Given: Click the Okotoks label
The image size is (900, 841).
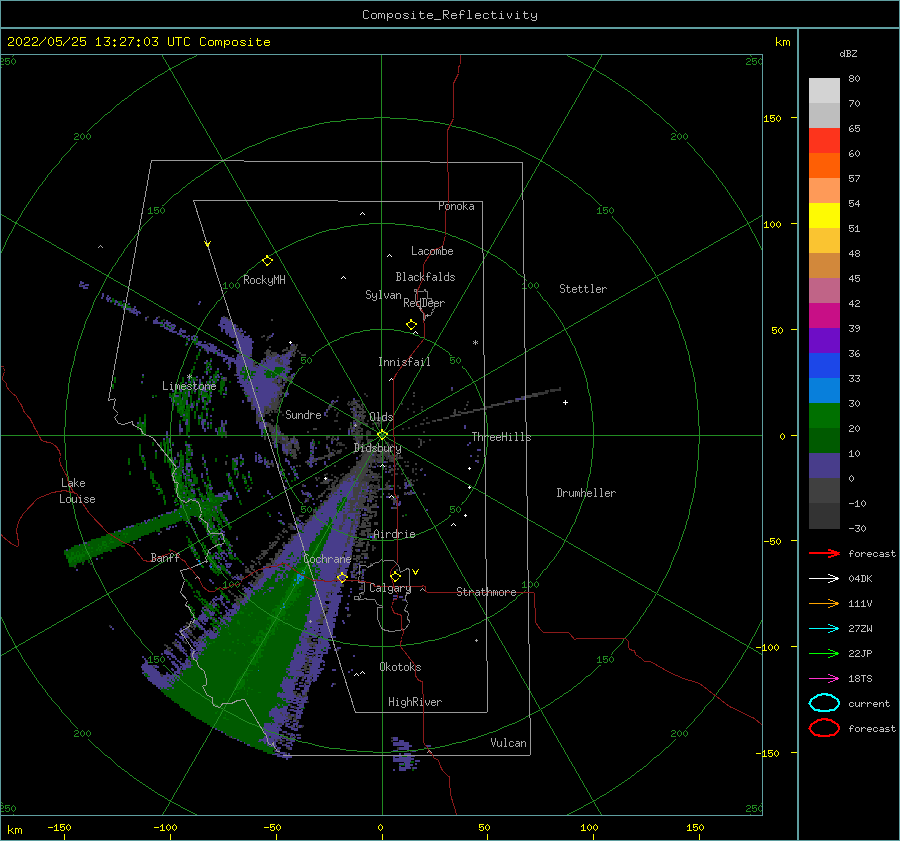Looking at the screenshot, I should pyautogui.click(x=400, y=667).
